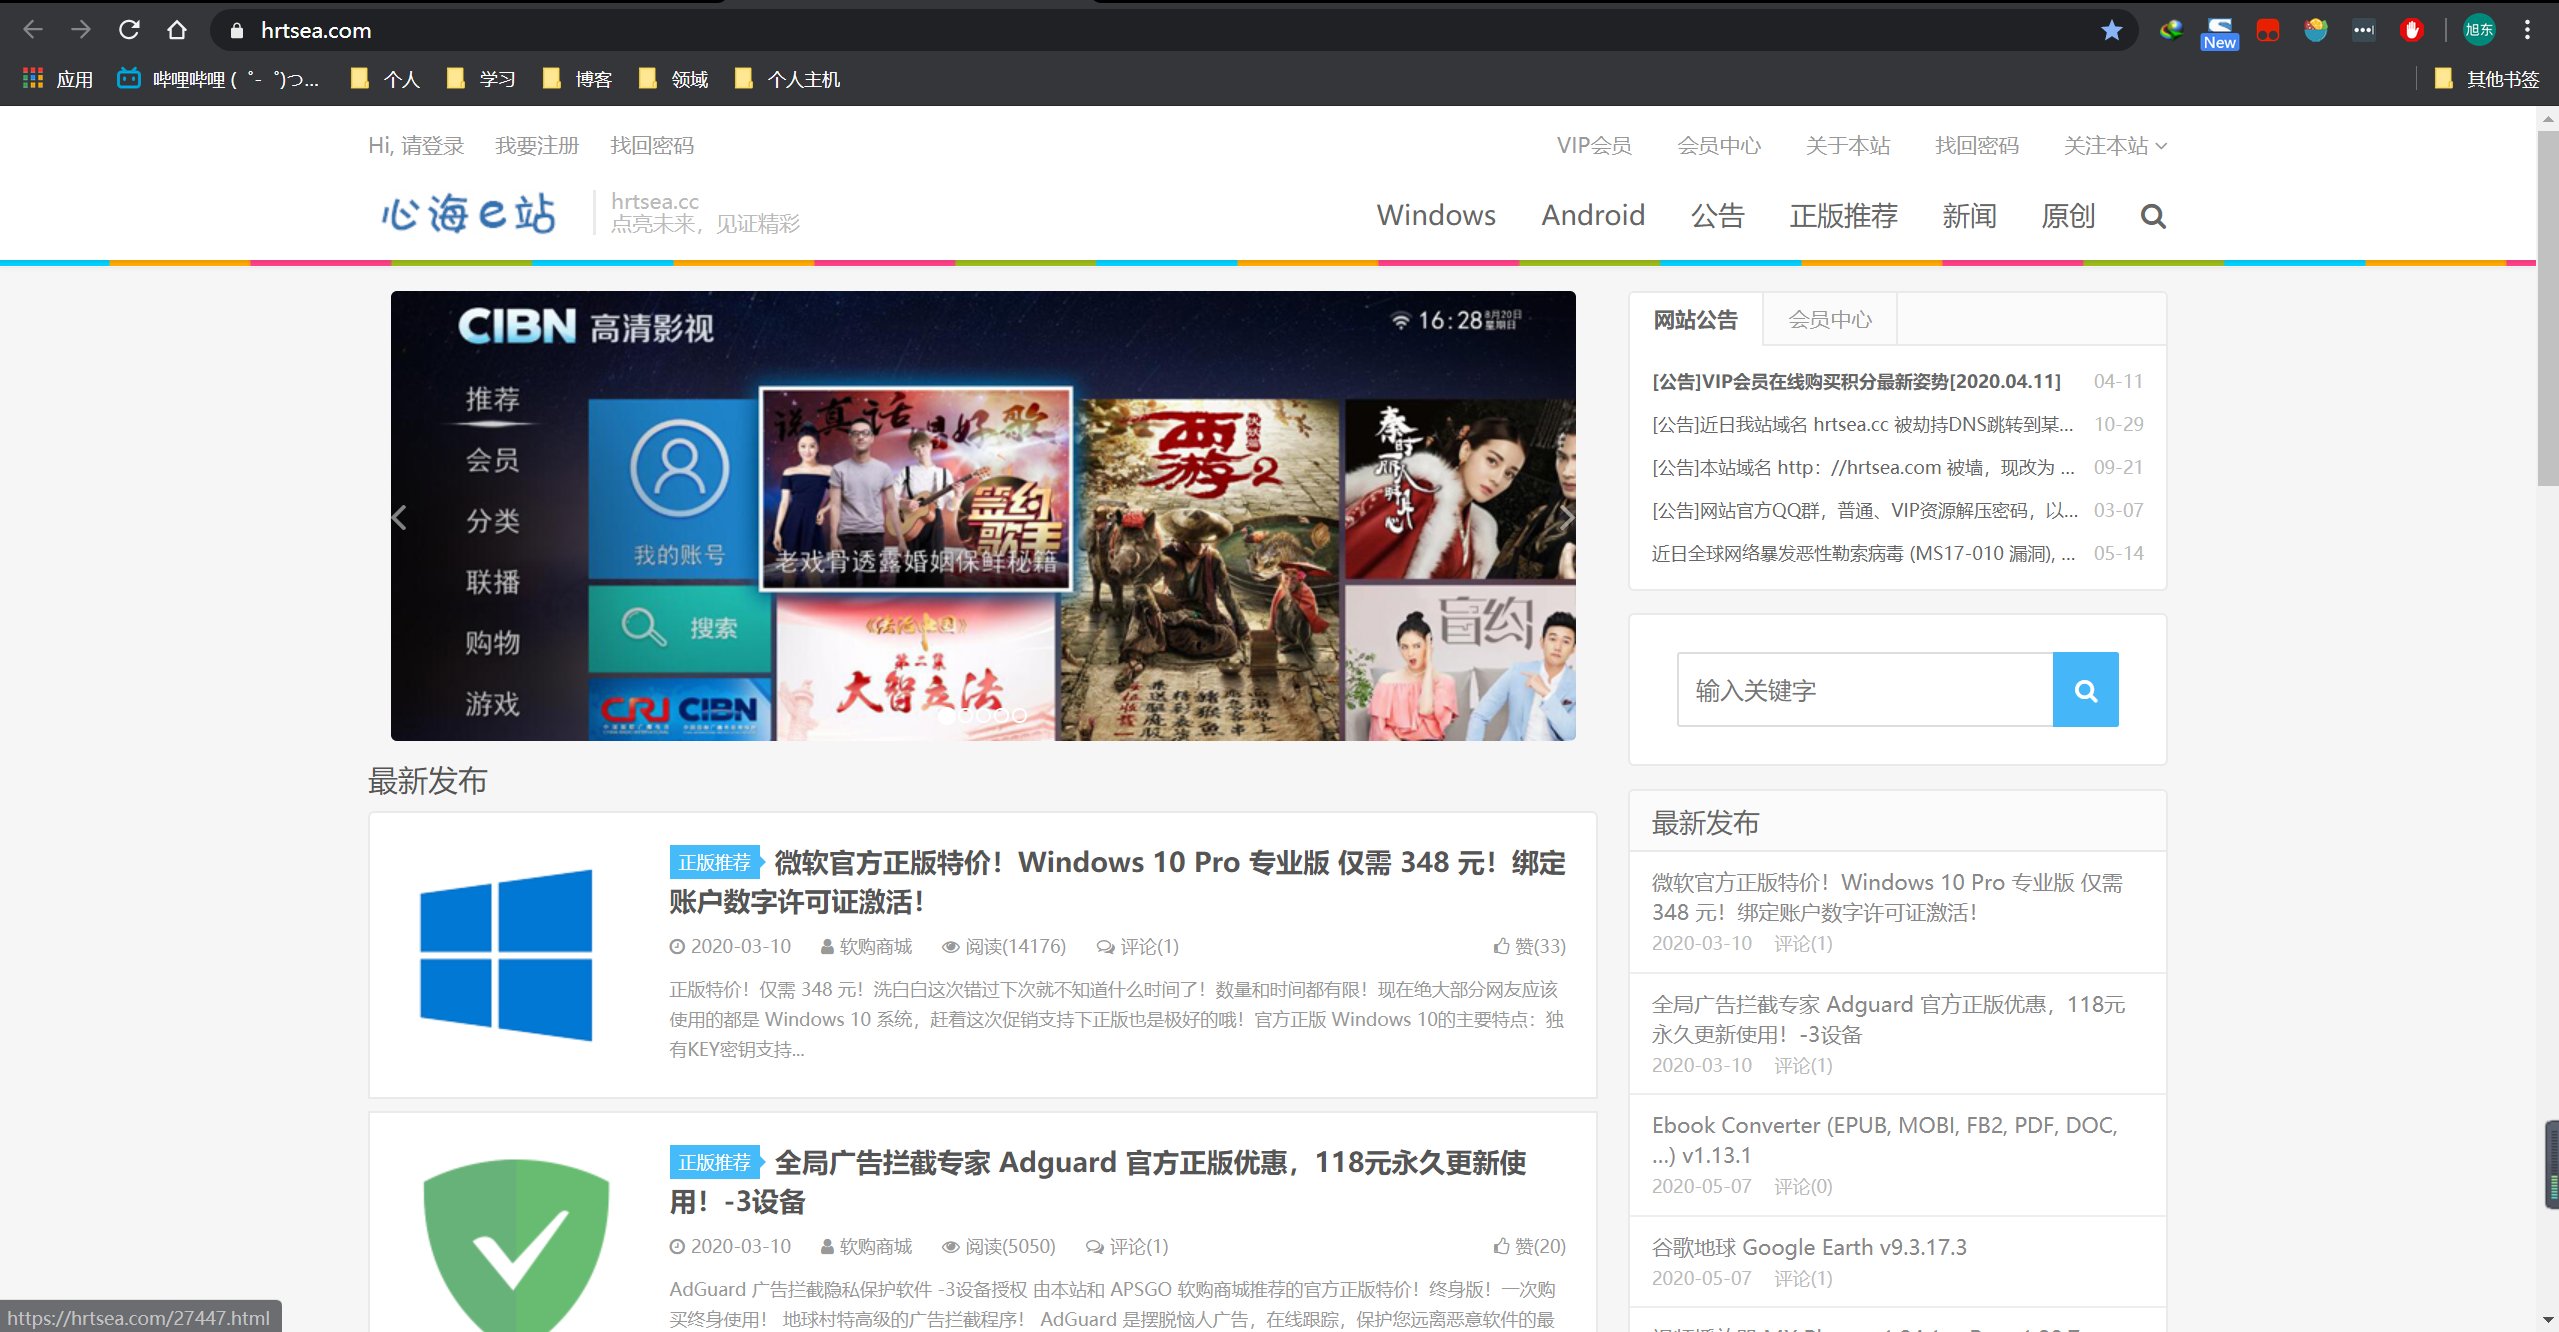This screenshot has height=1332, width=2559.
Task: Click the 我要注册 registration link
Action: (x=537, y=146)
